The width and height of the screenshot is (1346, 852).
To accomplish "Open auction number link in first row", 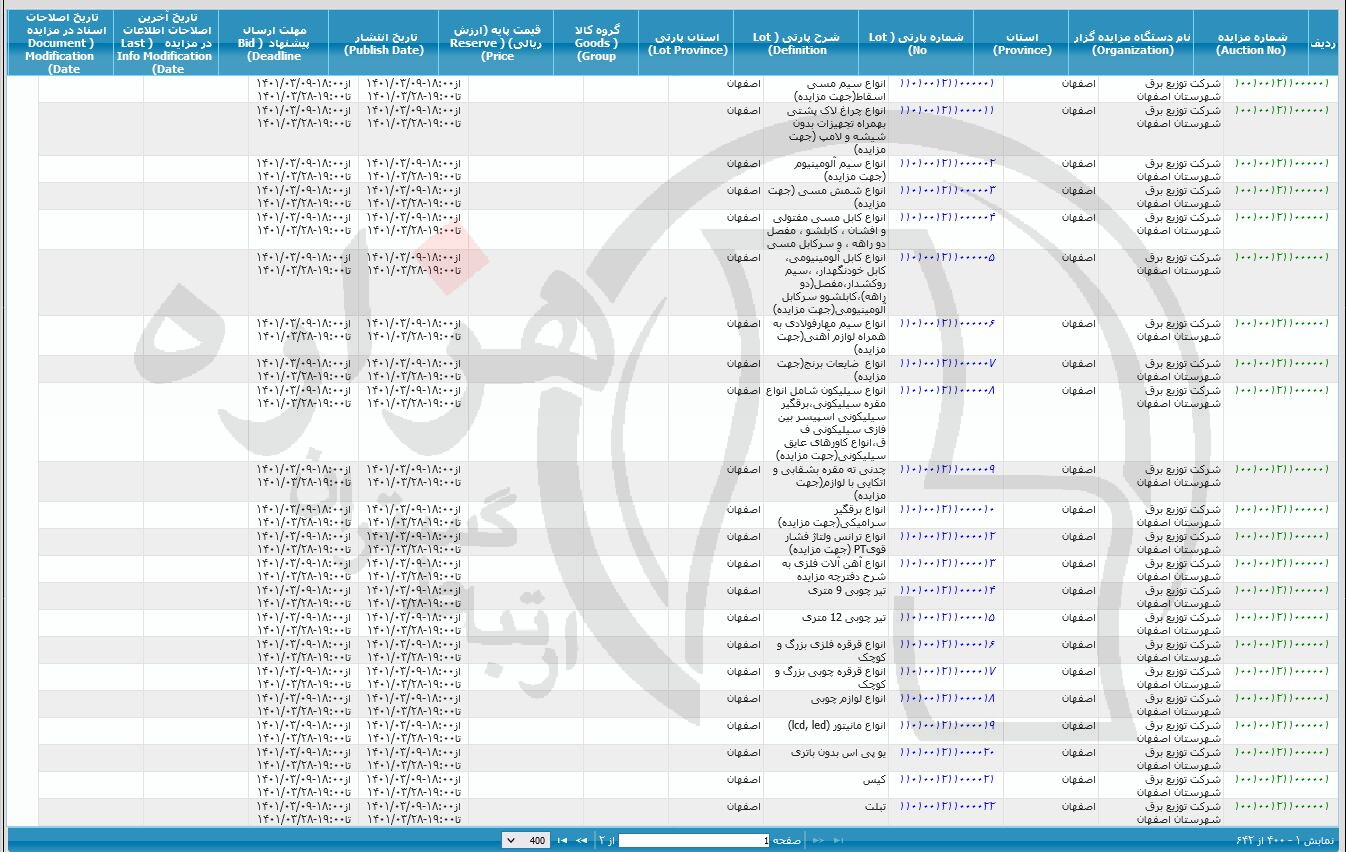I will [1283, 83].
